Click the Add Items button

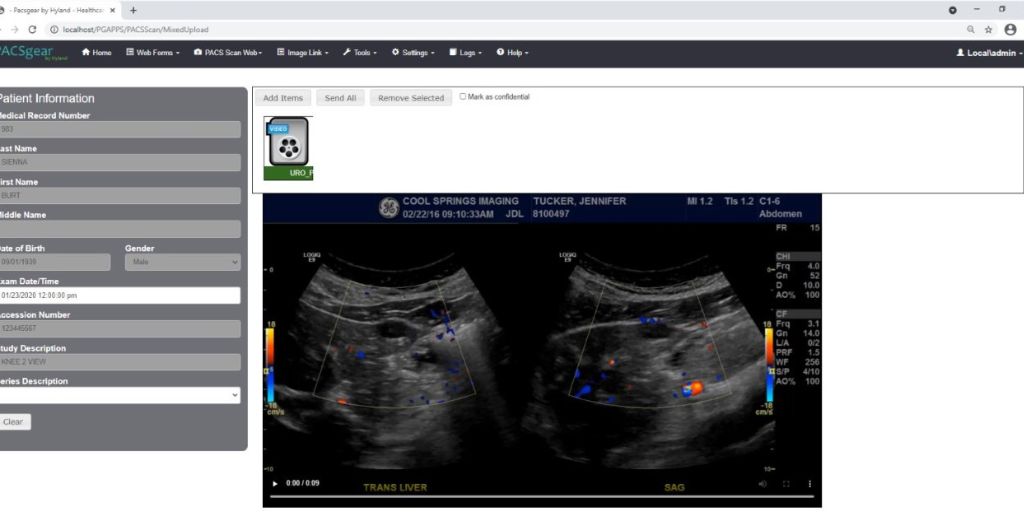(x=282, y=98)
